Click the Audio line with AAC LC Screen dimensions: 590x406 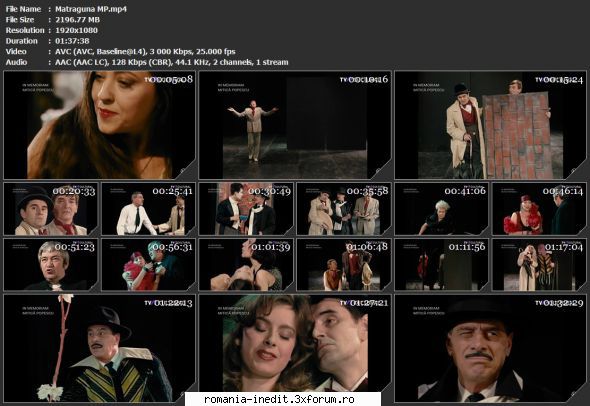(172, 62)
